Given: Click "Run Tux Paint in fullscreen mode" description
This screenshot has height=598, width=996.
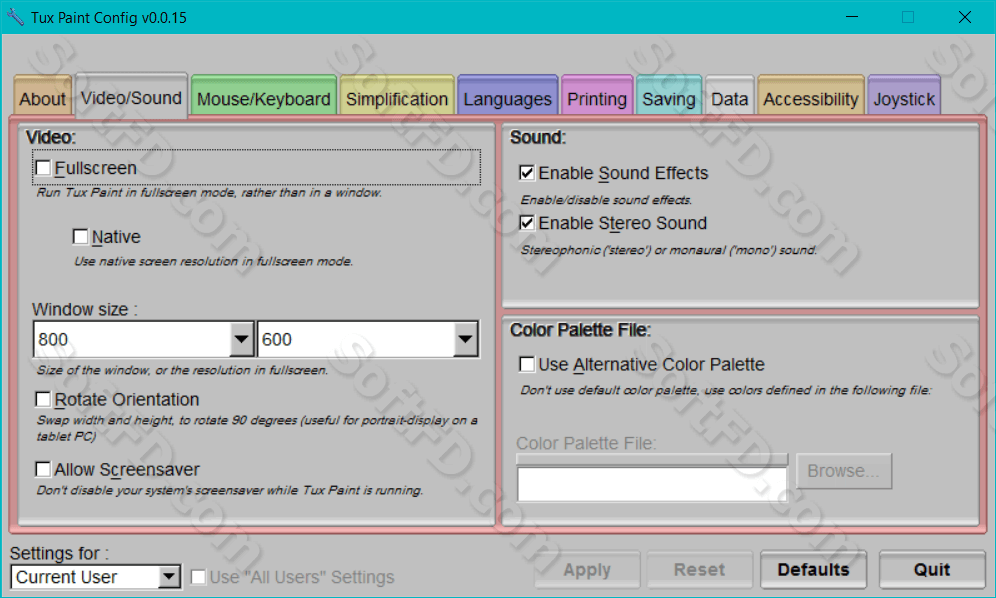Looking at the screenshot, I should click(x=209, y=192).
